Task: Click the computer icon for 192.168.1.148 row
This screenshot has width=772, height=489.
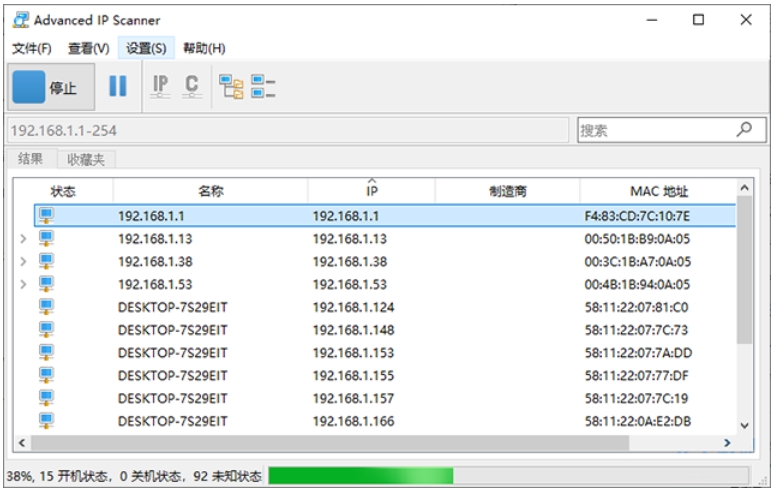Action: (46, 329)
